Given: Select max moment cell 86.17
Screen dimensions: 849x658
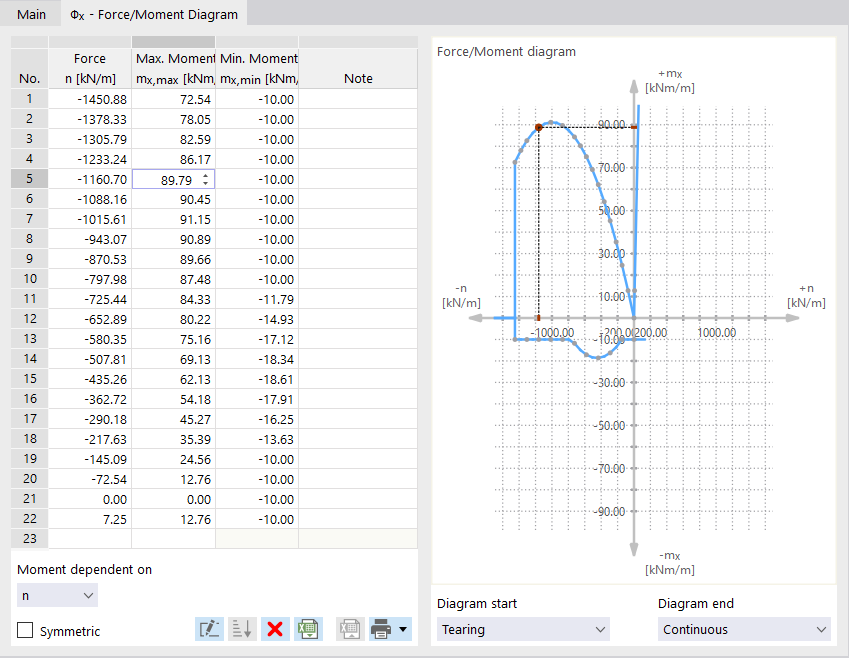Looking at the screenshot, I should (173, 159).
